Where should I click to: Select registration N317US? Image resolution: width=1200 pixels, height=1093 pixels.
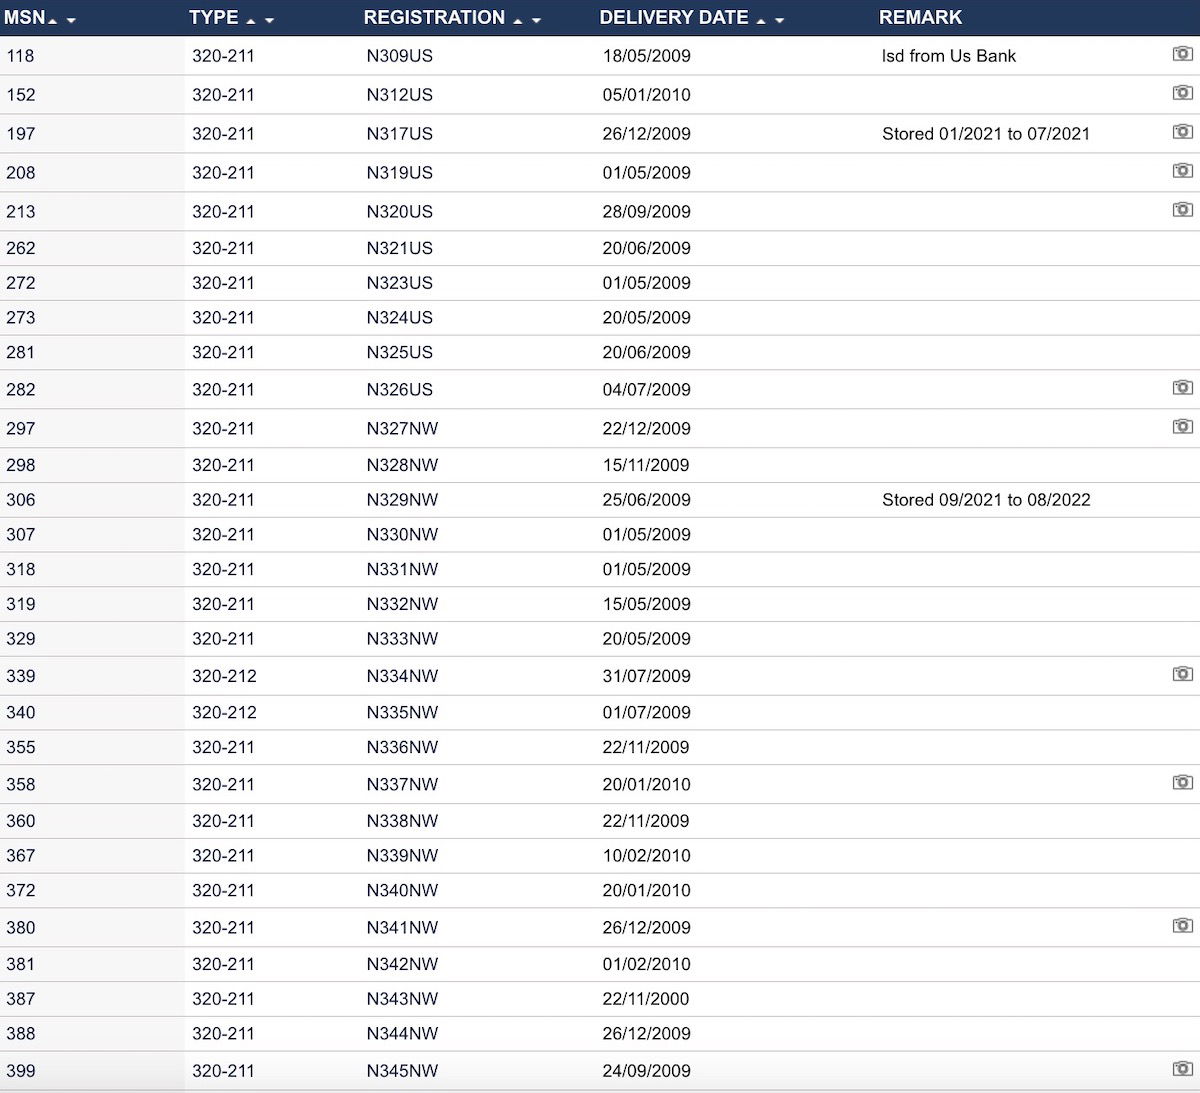click(399, 134)
